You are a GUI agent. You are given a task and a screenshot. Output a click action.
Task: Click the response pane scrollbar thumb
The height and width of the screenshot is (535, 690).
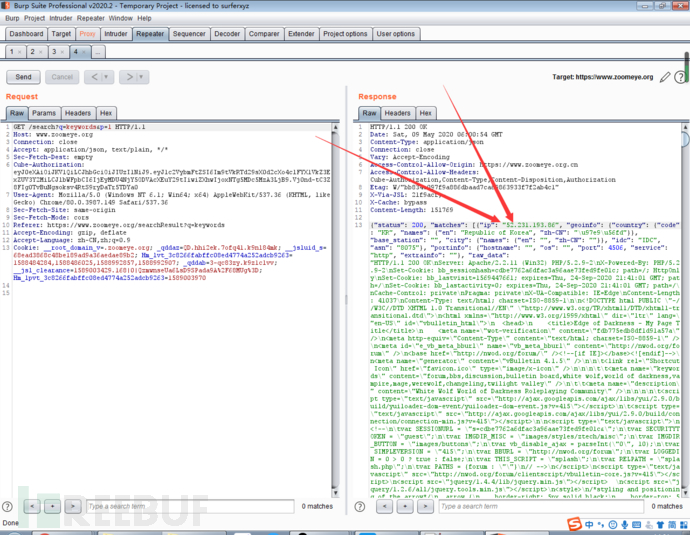coord(685,139)
